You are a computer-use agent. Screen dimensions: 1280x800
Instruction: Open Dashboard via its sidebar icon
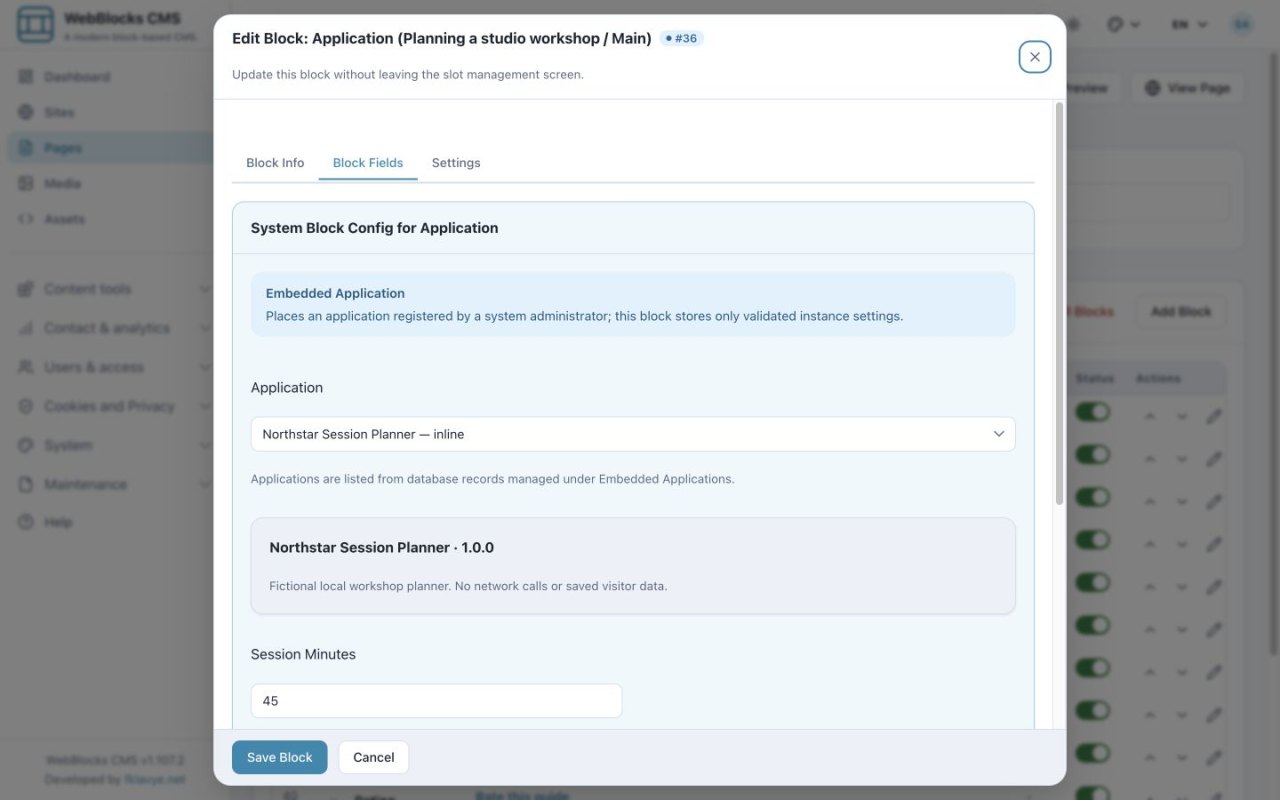(x=26, y=77)
